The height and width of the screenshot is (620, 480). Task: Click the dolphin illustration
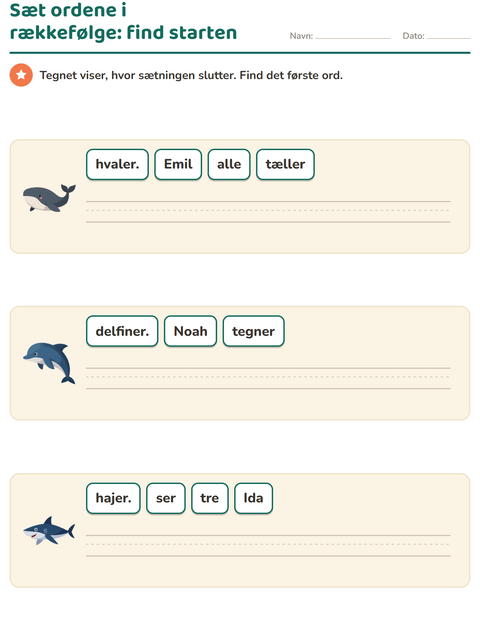coord(49,363)
